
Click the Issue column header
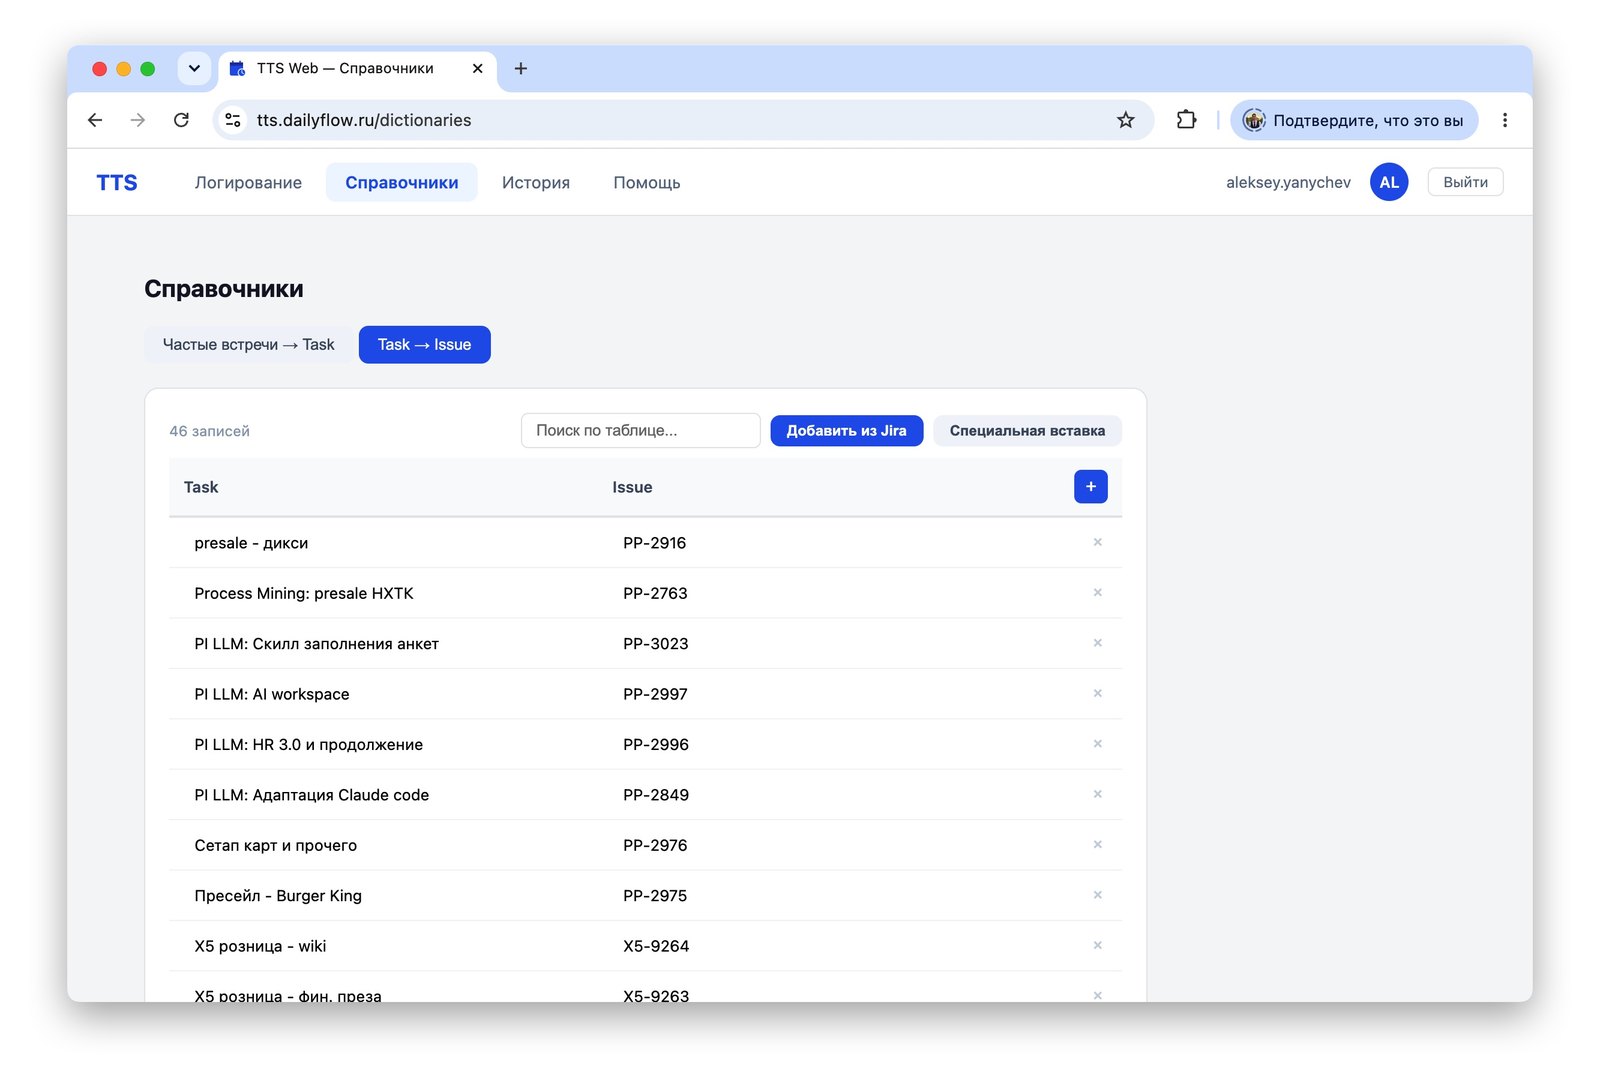pyautogui.click(x=632, y=487)
